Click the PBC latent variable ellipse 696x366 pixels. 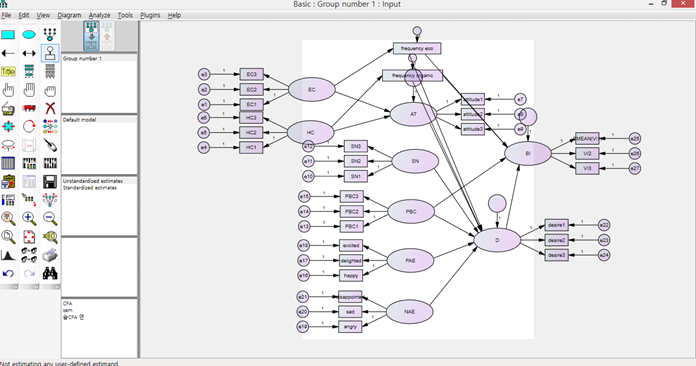point(411,212)
